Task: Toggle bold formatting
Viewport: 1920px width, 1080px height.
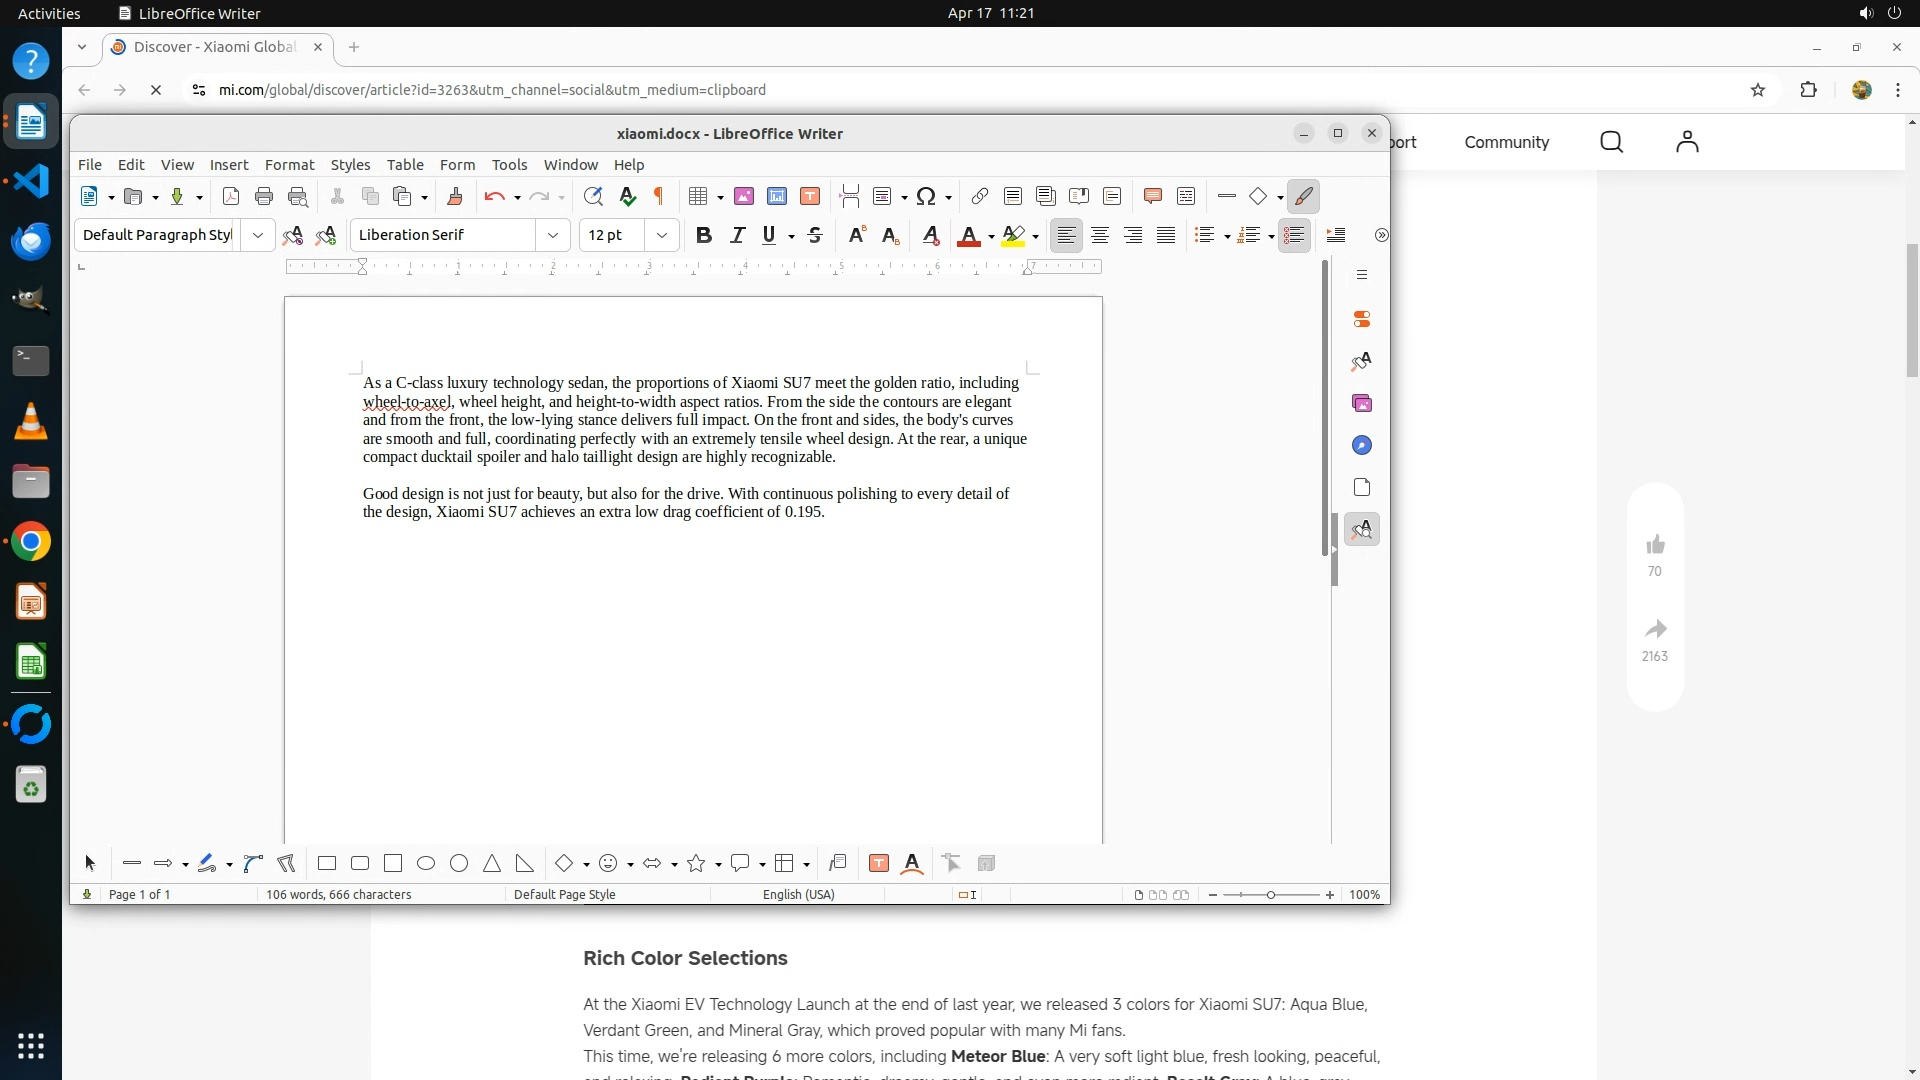Action: (704, 236)
